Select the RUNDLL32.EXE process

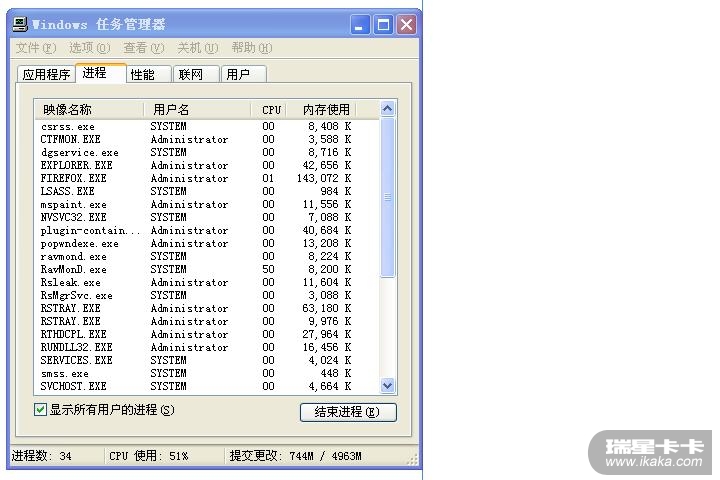[x=207, y=347]
